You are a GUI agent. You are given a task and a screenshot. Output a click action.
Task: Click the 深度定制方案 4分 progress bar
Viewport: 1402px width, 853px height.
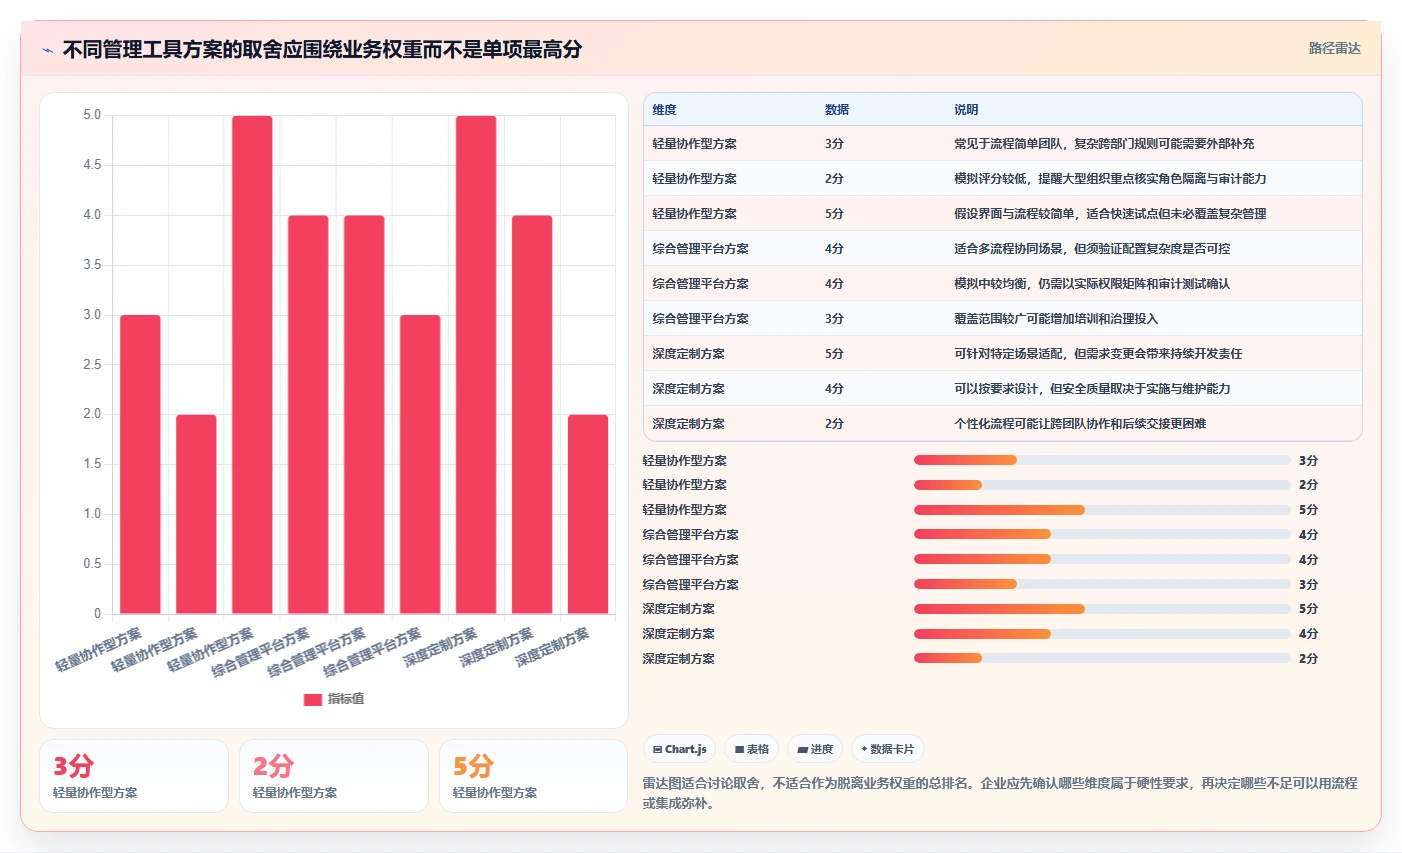click(1102, 634)
